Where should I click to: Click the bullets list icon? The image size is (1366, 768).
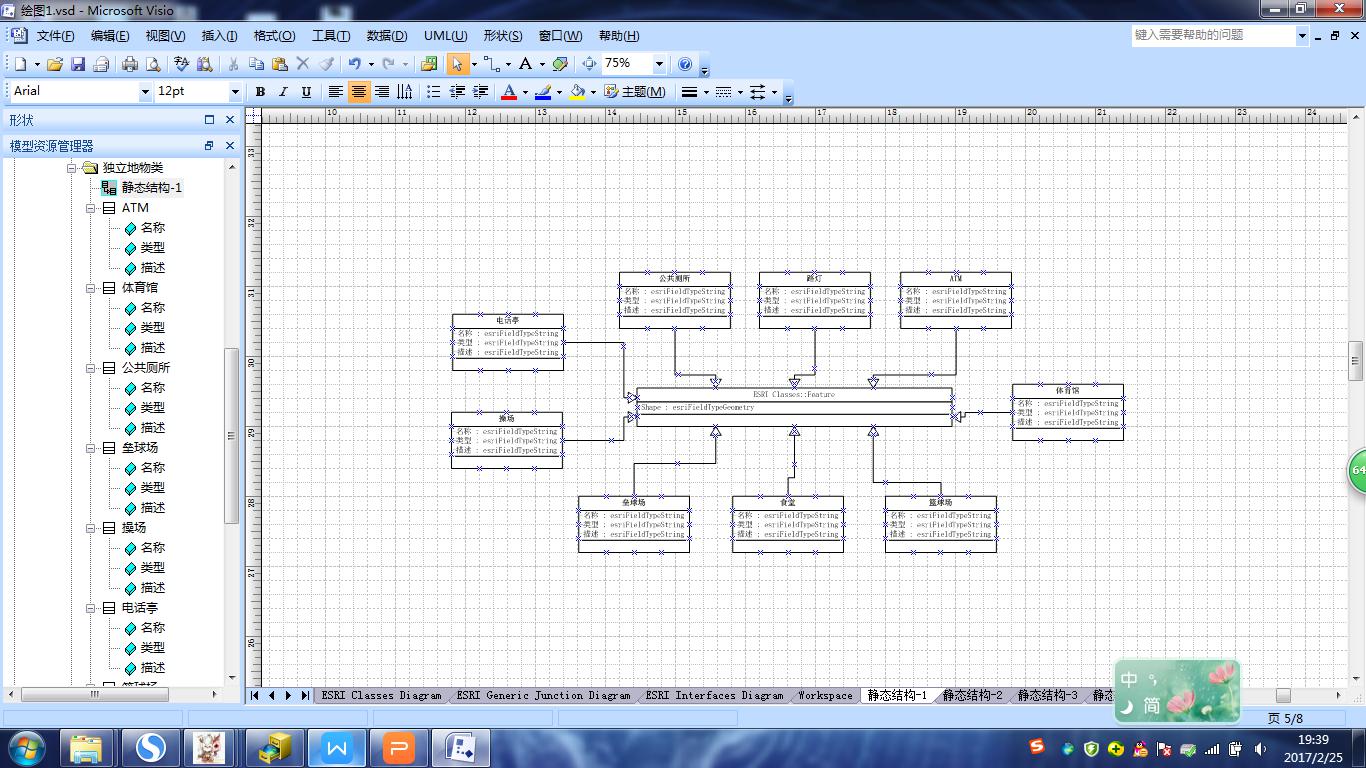pos(433,92)
